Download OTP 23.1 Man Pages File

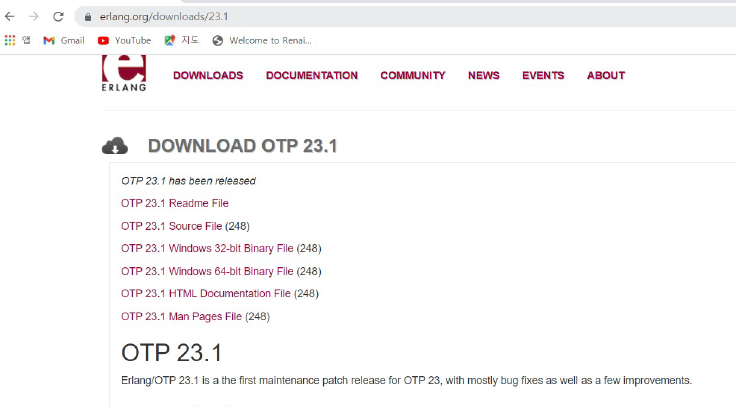181,316
